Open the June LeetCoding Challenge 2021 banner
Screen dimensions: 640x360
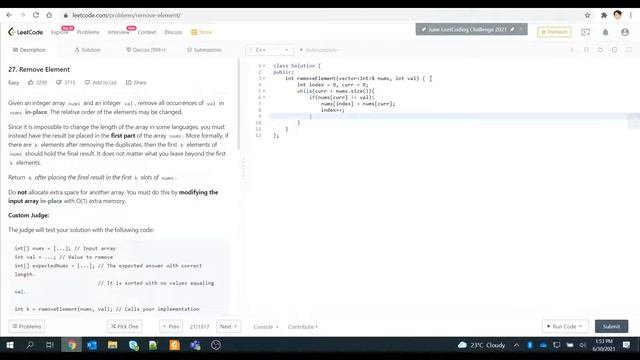(471, 29)
